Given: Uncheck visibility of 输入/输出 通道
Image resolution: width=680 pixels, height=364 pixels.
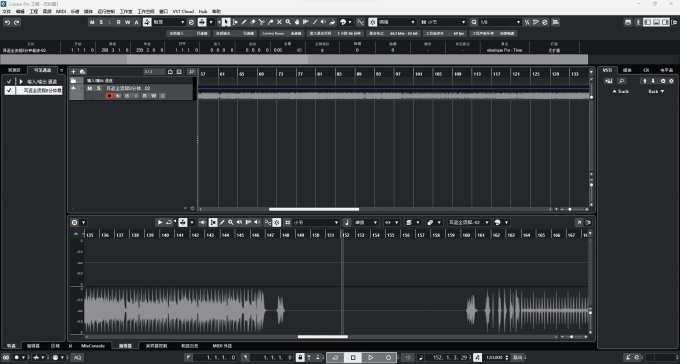Looking at the screenshot, I should click(x=9, y=82).
